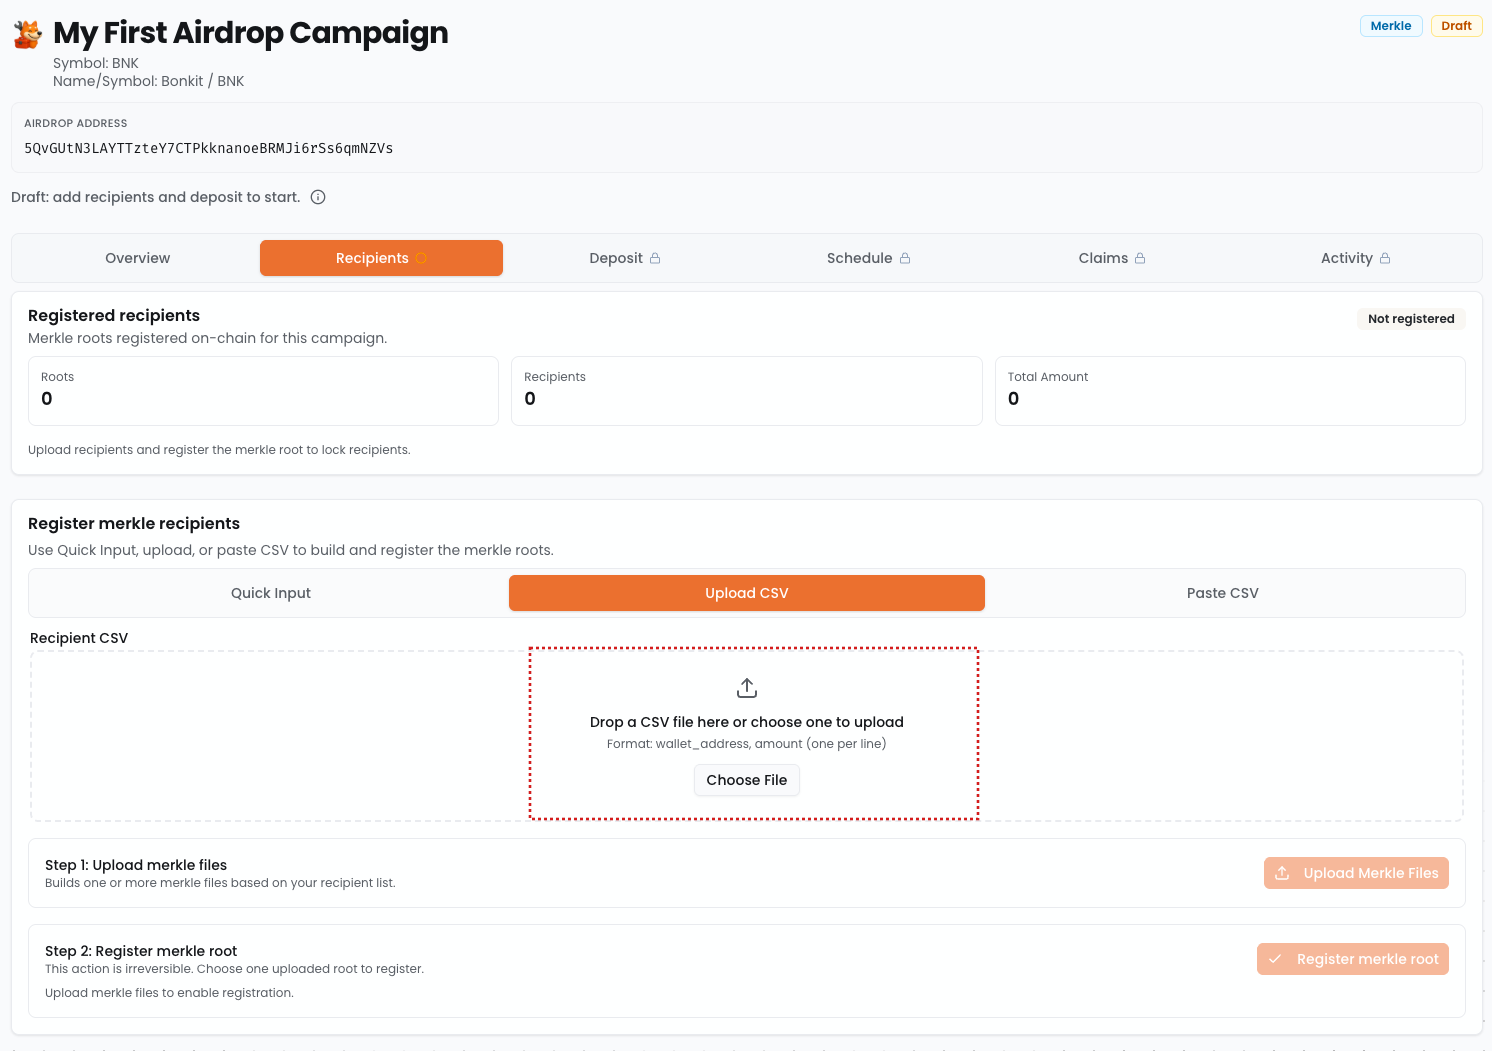Viewport: 1492px width, 1051px height.
Task: Click the upload arrow icon in drop zone
Action: (747, 688)
